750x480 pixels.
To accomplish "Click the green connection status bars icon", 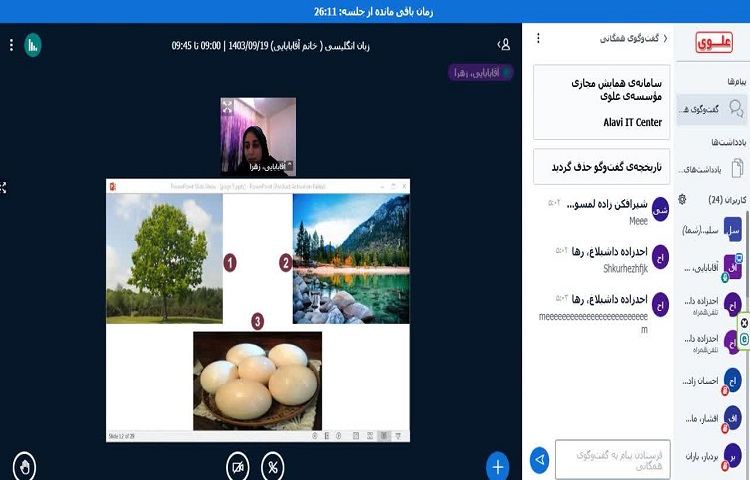I will click(x=33, y=45).
